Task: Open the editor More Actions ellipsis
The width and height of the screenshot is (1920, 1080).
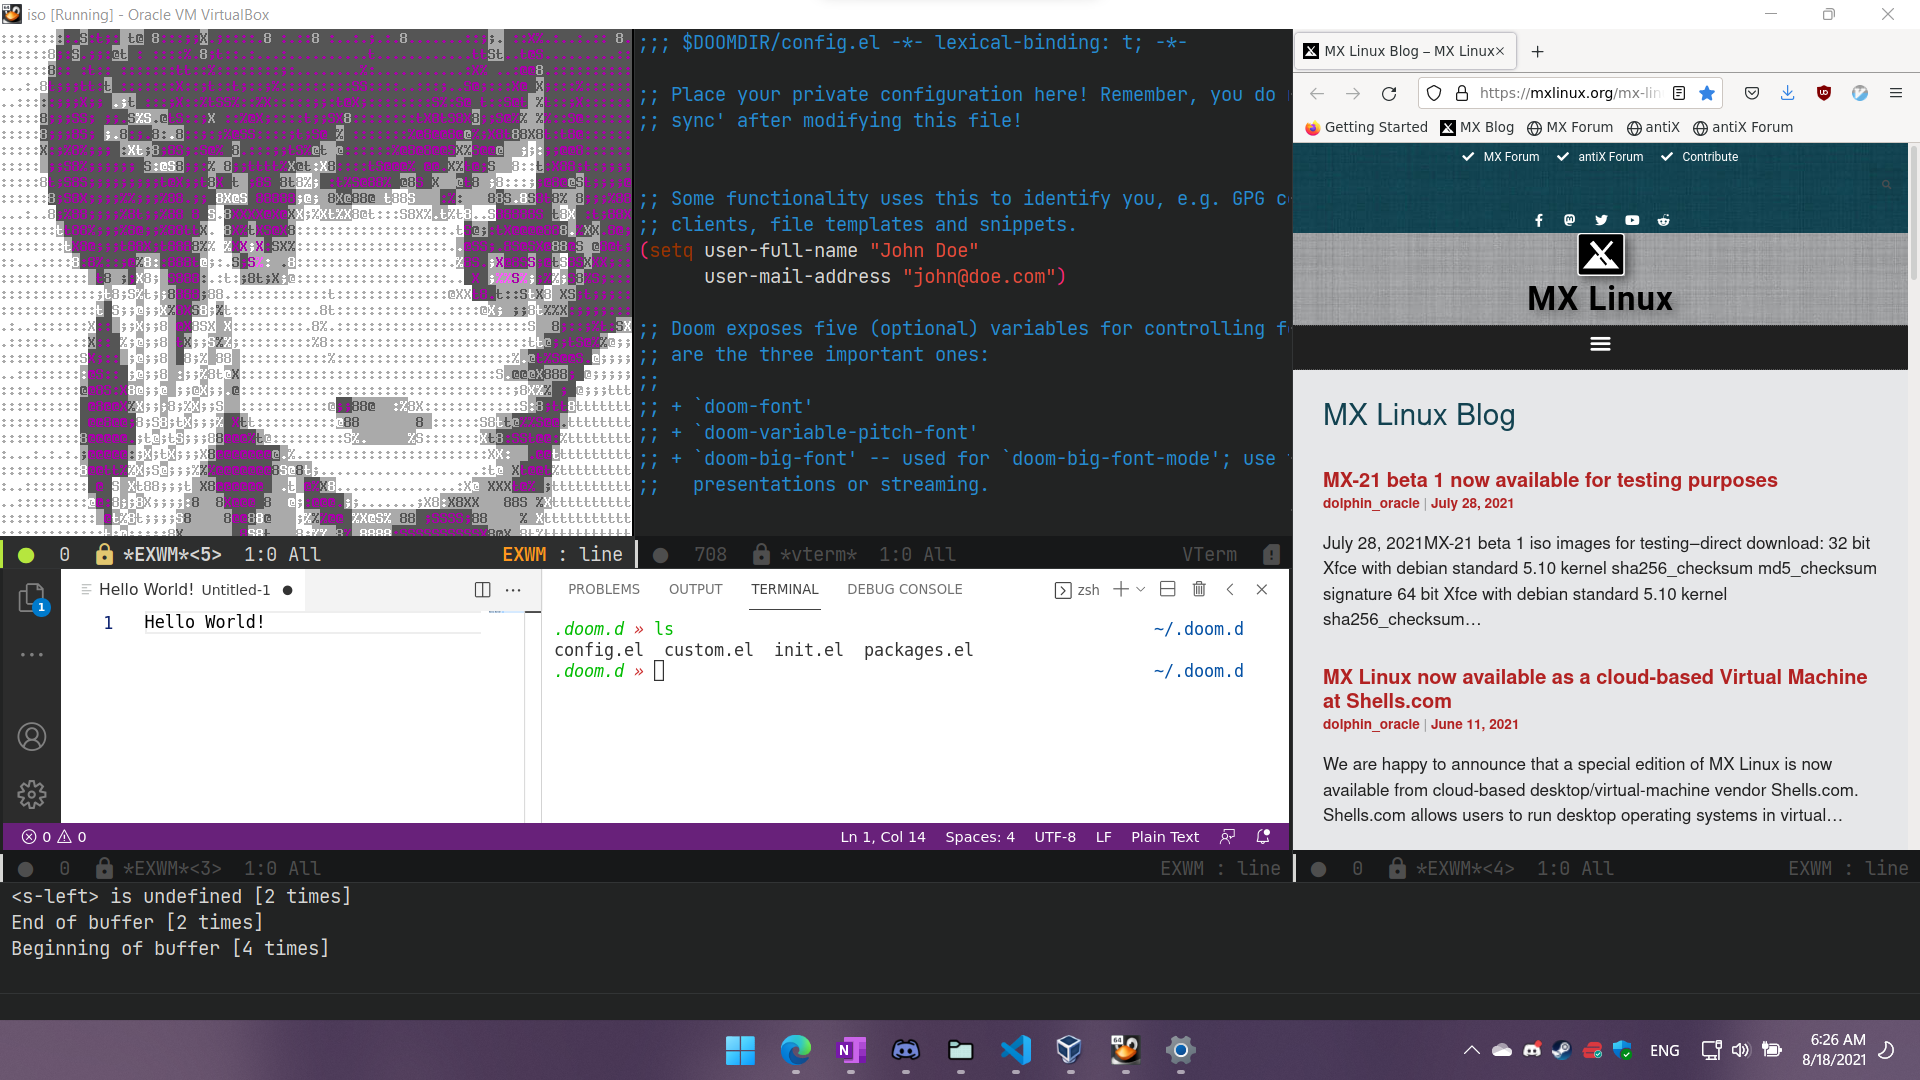Action: (x=513, y=590)
